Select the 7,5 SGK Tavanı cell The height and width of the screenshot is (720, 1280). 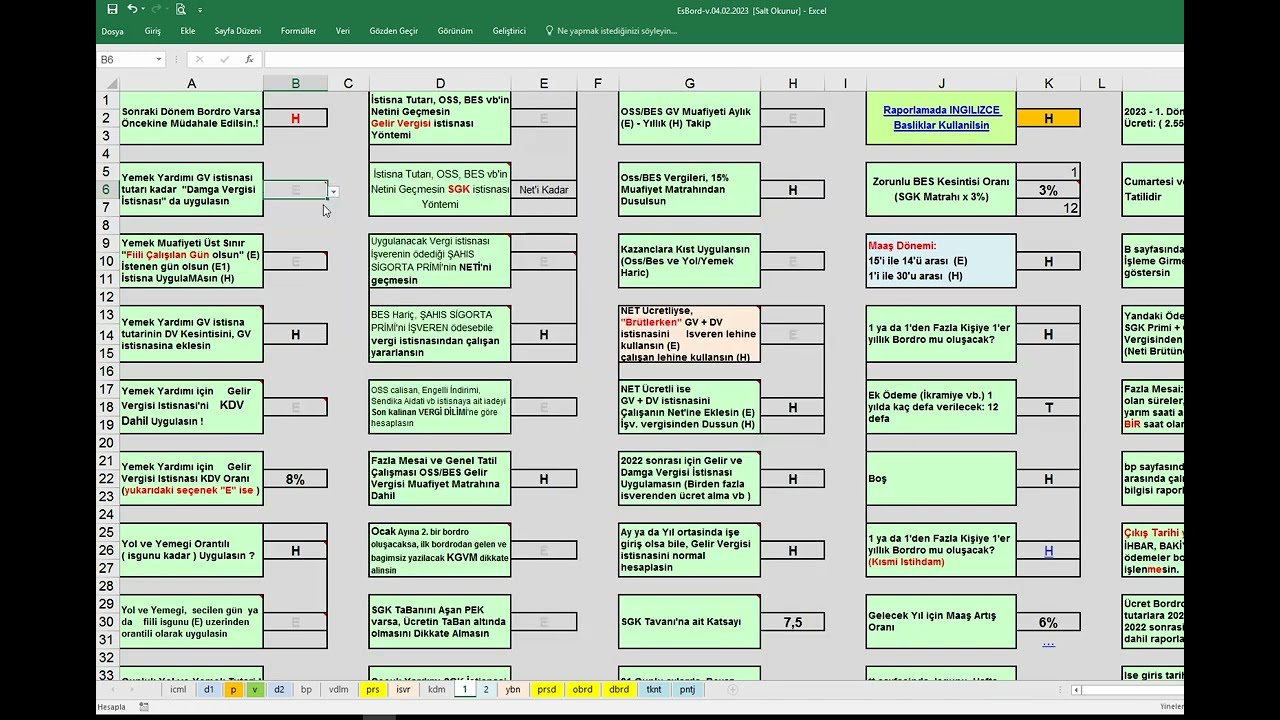point(792,622)
